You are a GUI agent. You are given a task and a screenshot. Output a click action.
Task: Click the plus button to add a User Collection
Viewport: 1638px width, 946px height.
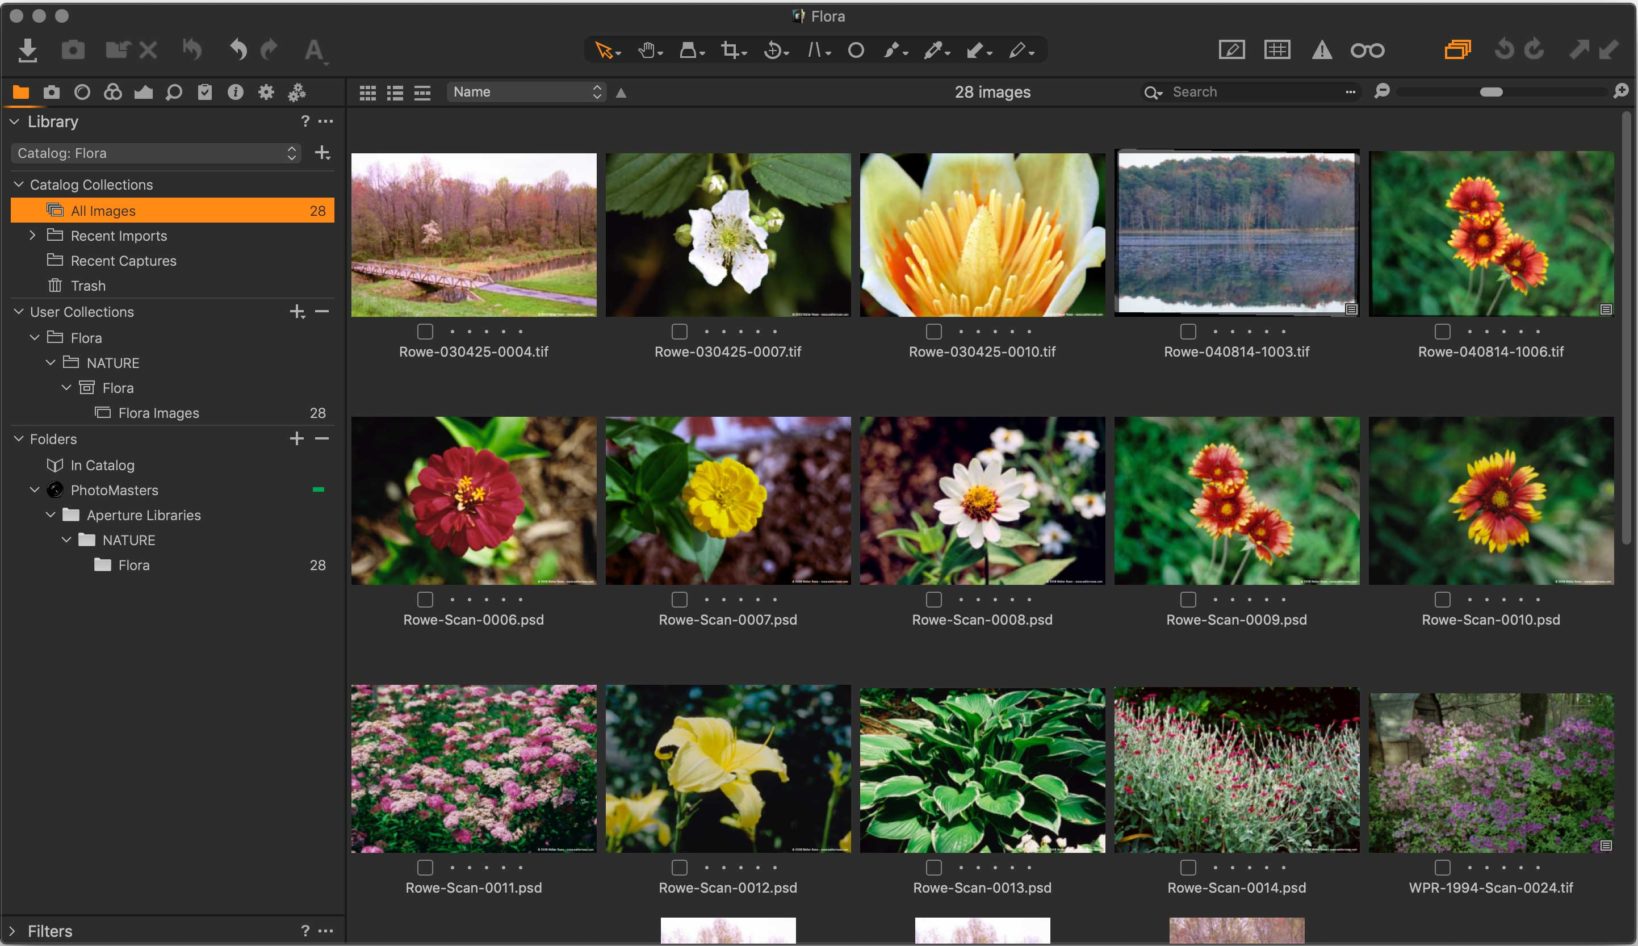(x=297, y=312)
